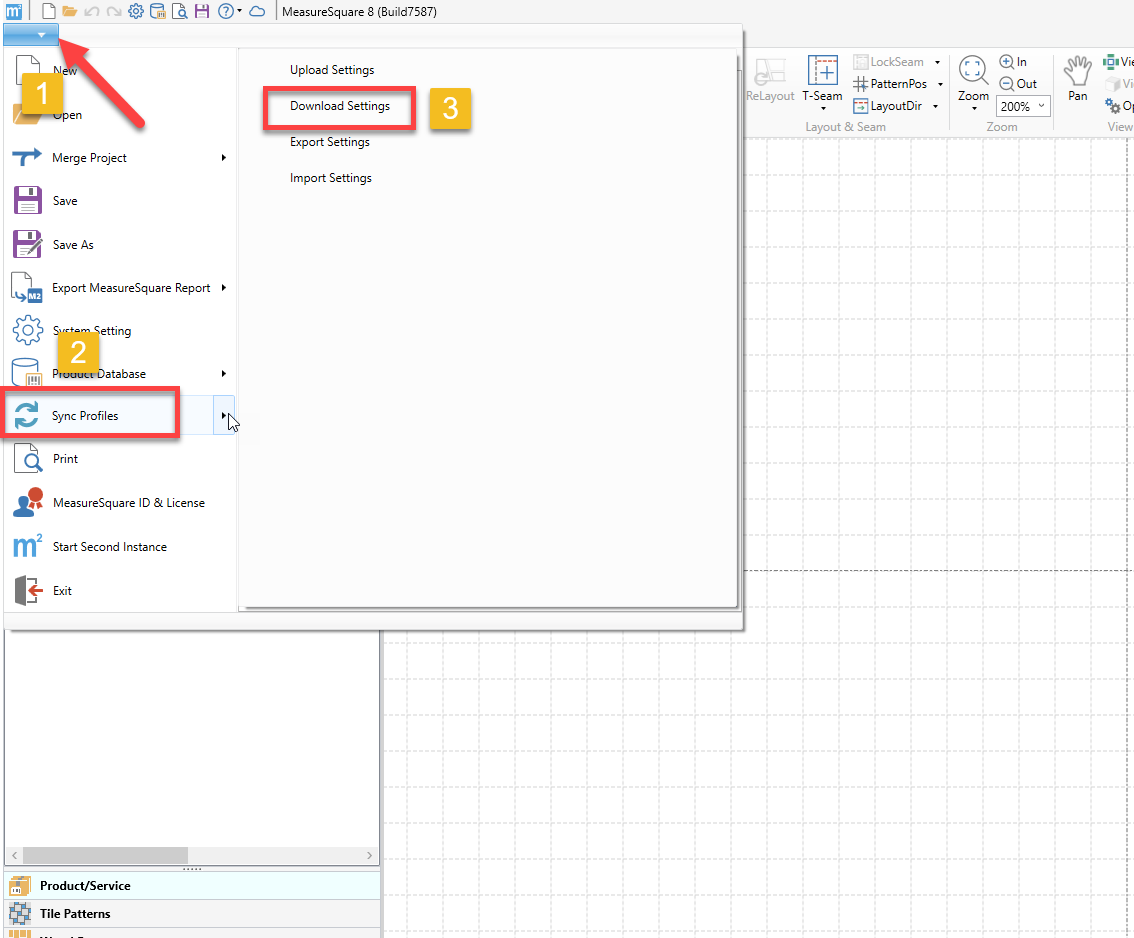The width and height of the screenshot is (1134, 938).
Task: Open the LockSeam dropdown arrow
Action: (x=937, y=62)
